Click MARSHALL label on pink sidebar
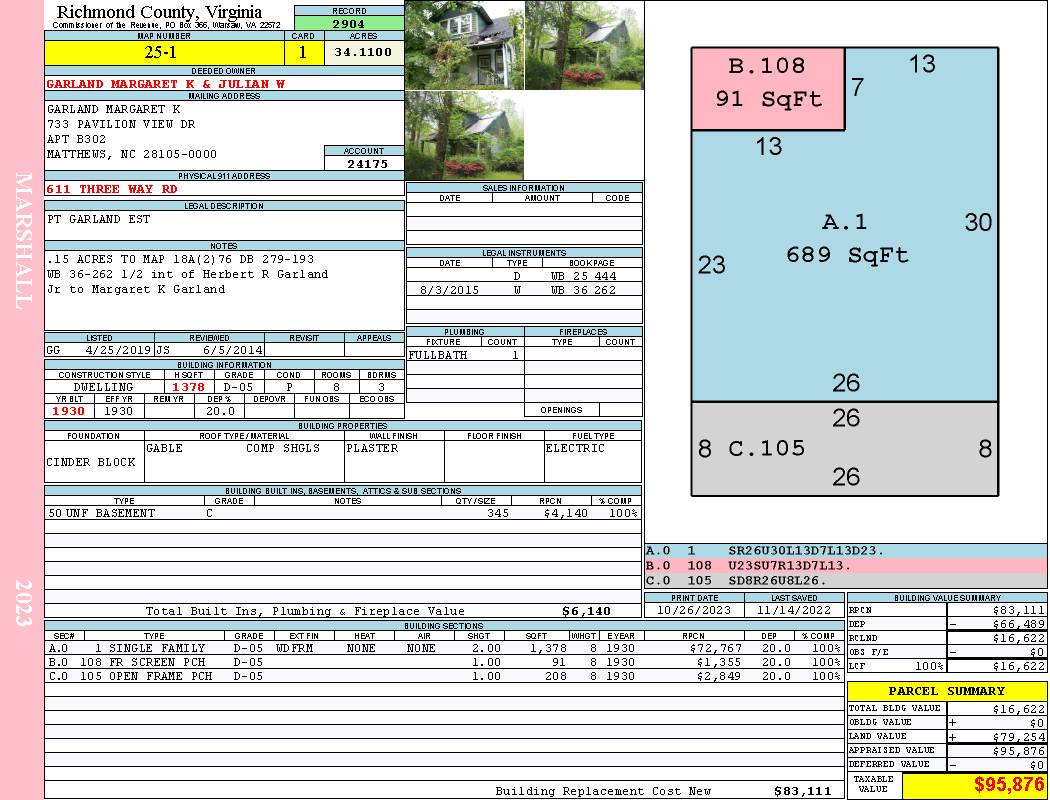This screenshot has height=800, width=1050. click(x=23, y=241)
